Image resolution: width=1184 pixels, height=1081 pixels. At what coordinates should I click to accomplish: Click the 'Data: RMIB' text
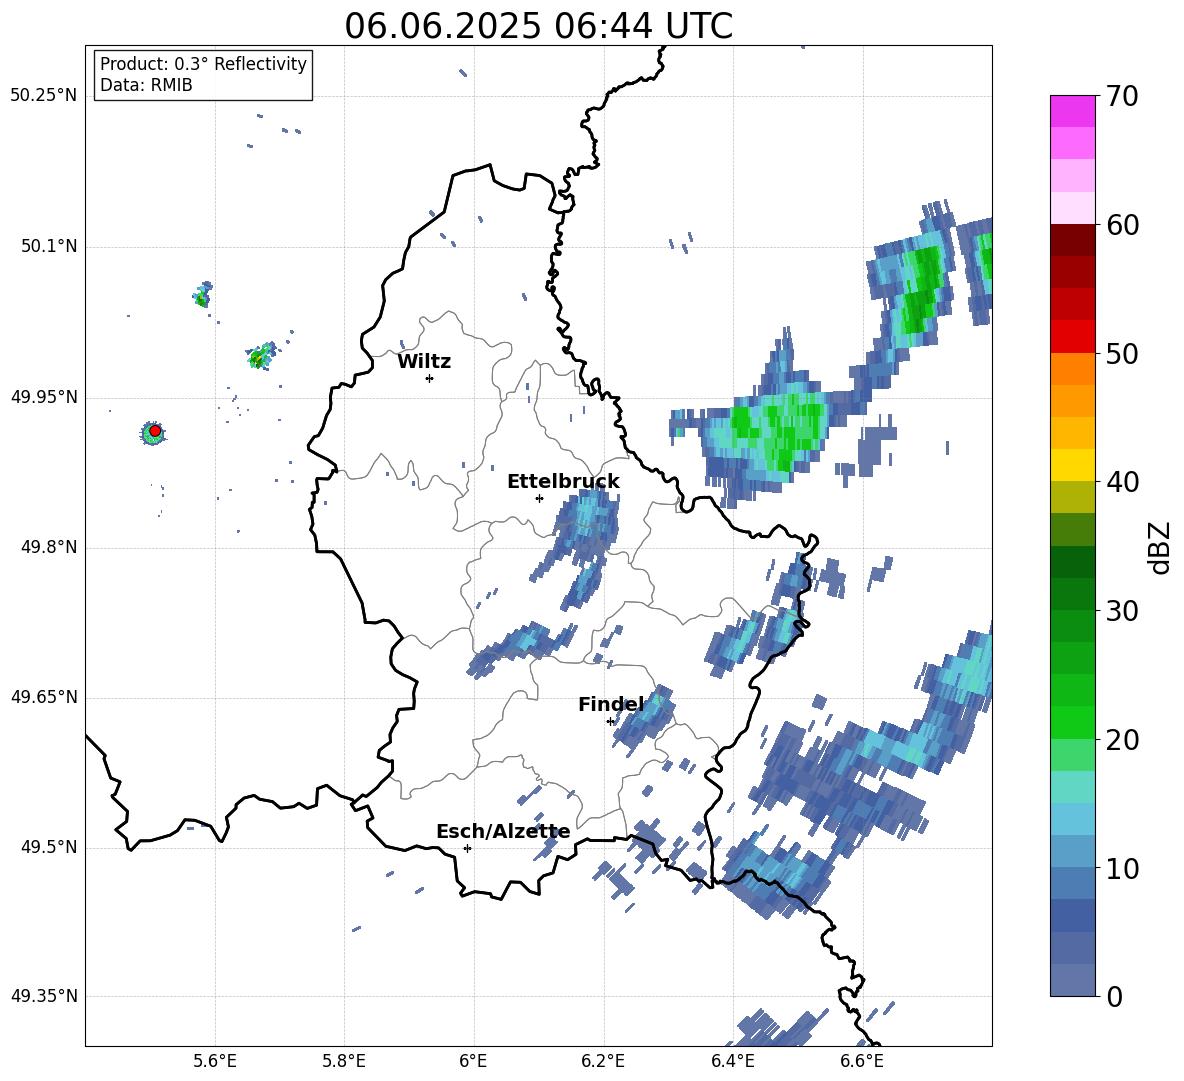146,85
